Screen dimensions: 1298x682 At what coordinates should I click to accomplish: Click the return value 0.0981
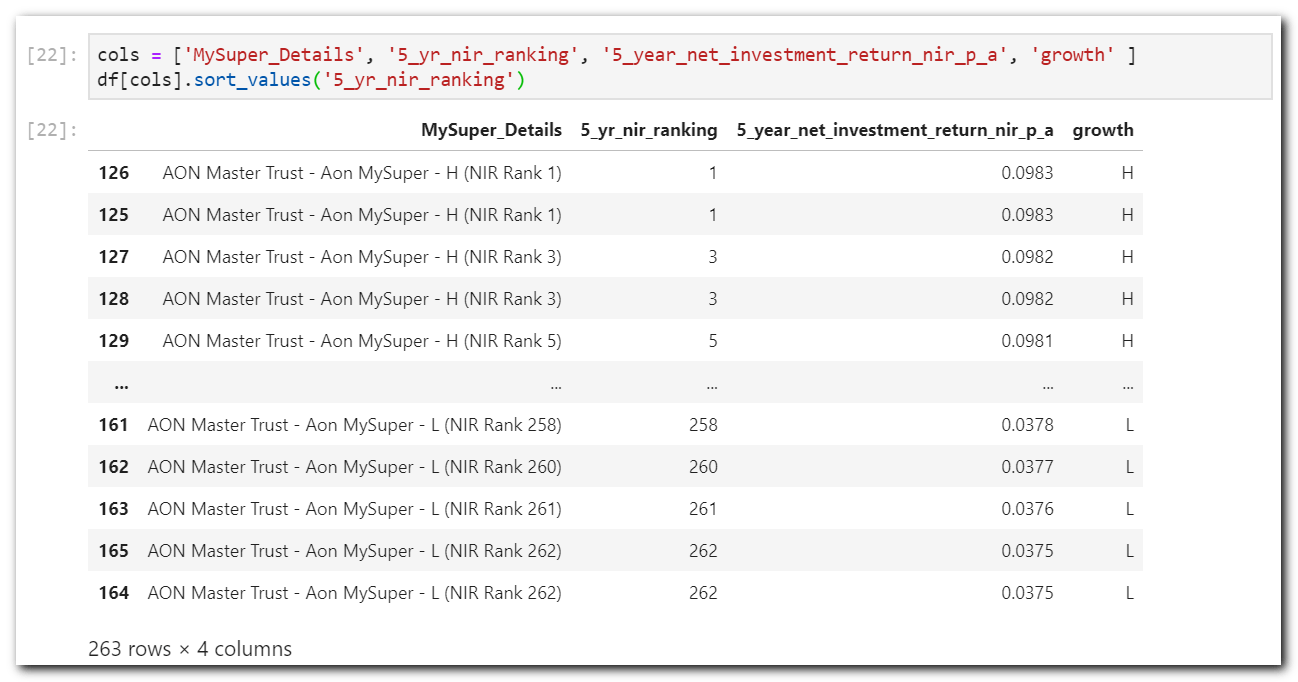pos(1027,341)
